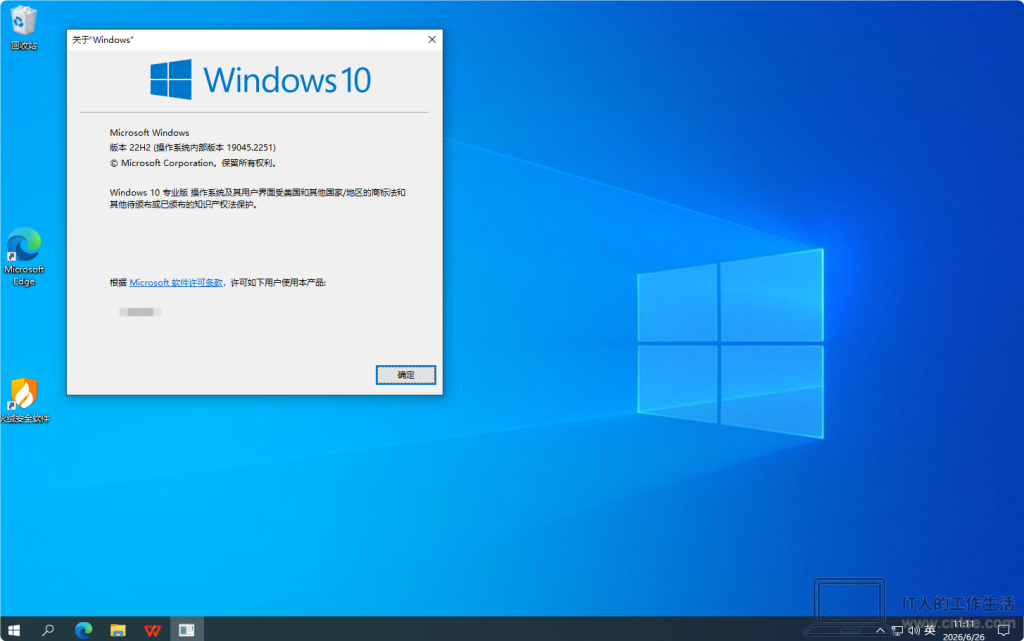Switch the 英 input method indicator
The width and height of the screenshot is (1024, 641).
[930, 631]
